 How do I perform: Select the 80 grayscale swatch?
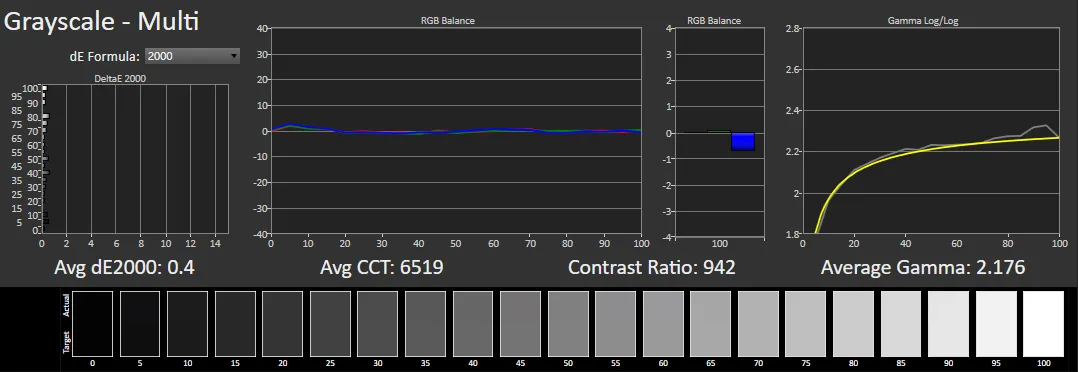853,323
